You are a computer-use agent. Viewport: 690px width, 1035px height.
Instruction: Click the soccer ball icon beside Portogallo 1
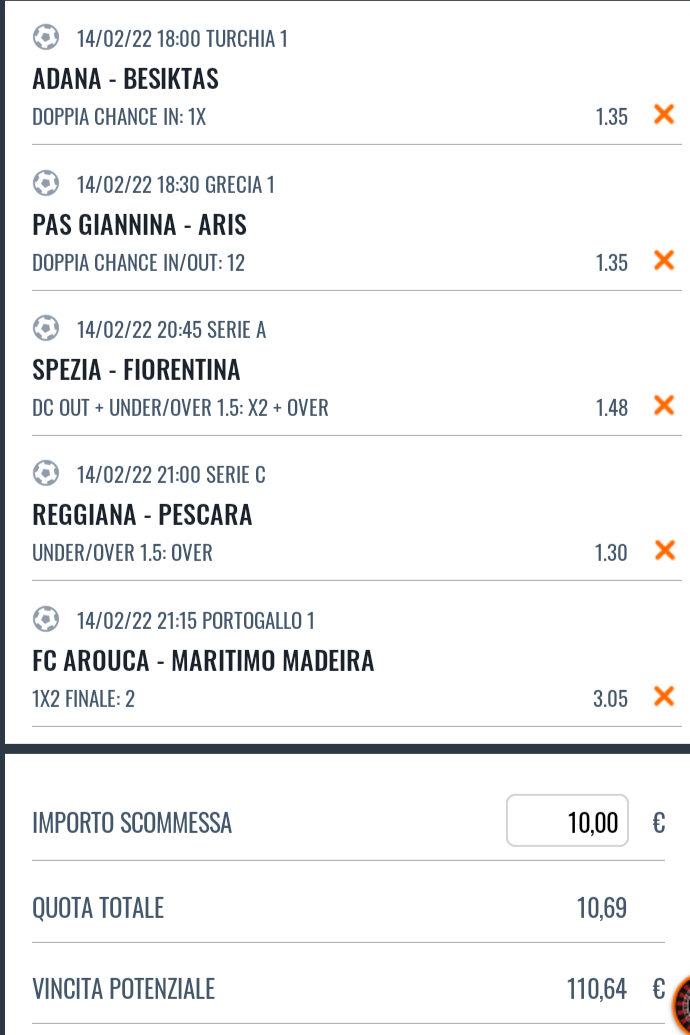[x=45, y=620]
